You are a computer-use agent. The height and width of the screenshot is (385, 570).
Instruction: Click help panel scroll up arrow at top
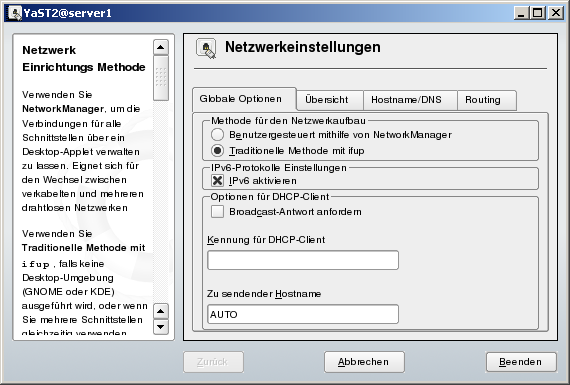point(161,47)
